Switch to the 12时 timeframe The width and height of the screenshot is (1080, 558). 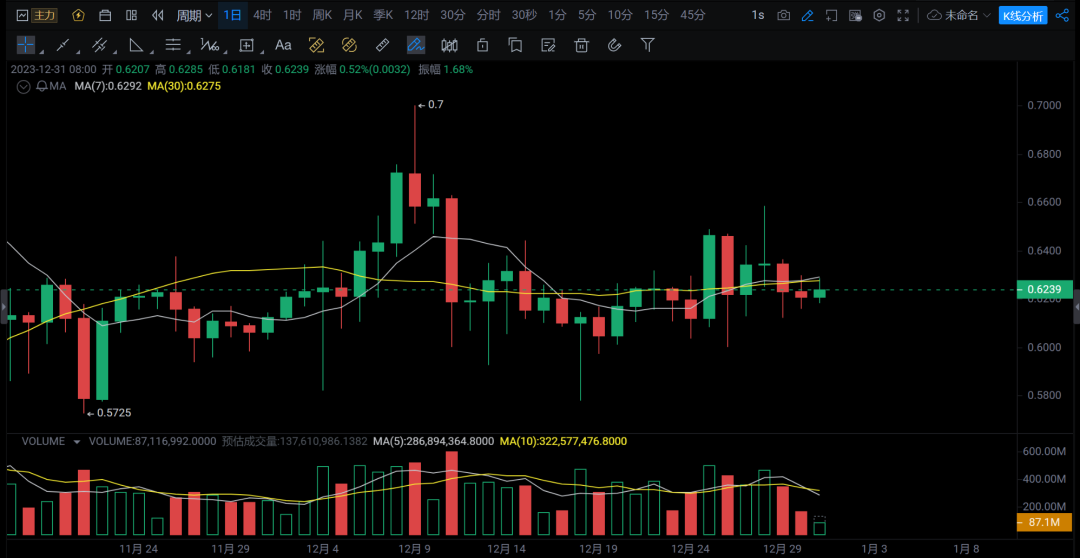[417, 15]
